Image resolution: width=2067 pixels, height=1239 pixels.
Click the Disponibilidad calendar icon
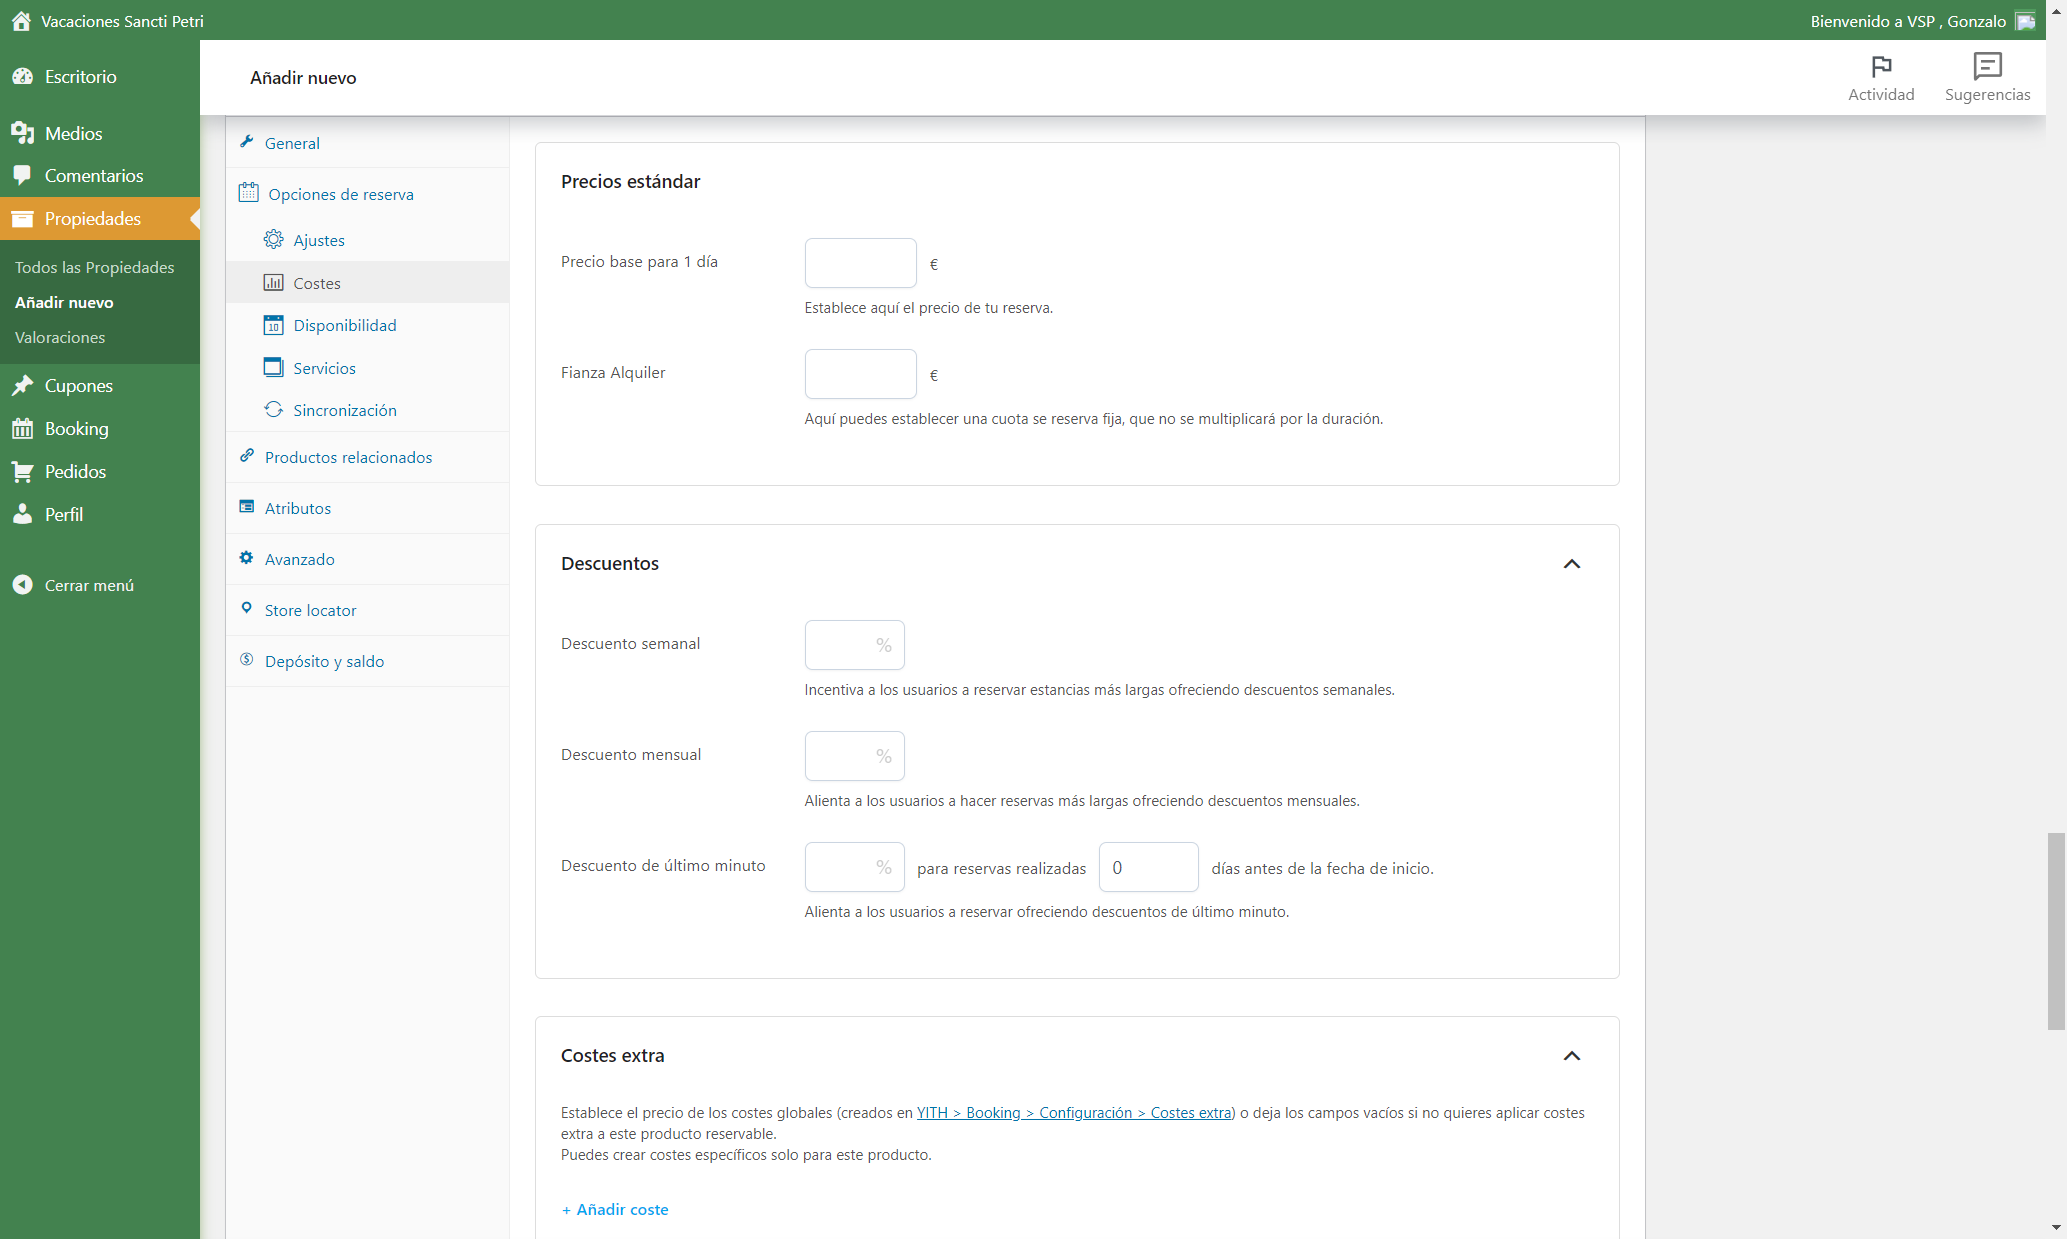pyautogui.click(x=273, y=325)
